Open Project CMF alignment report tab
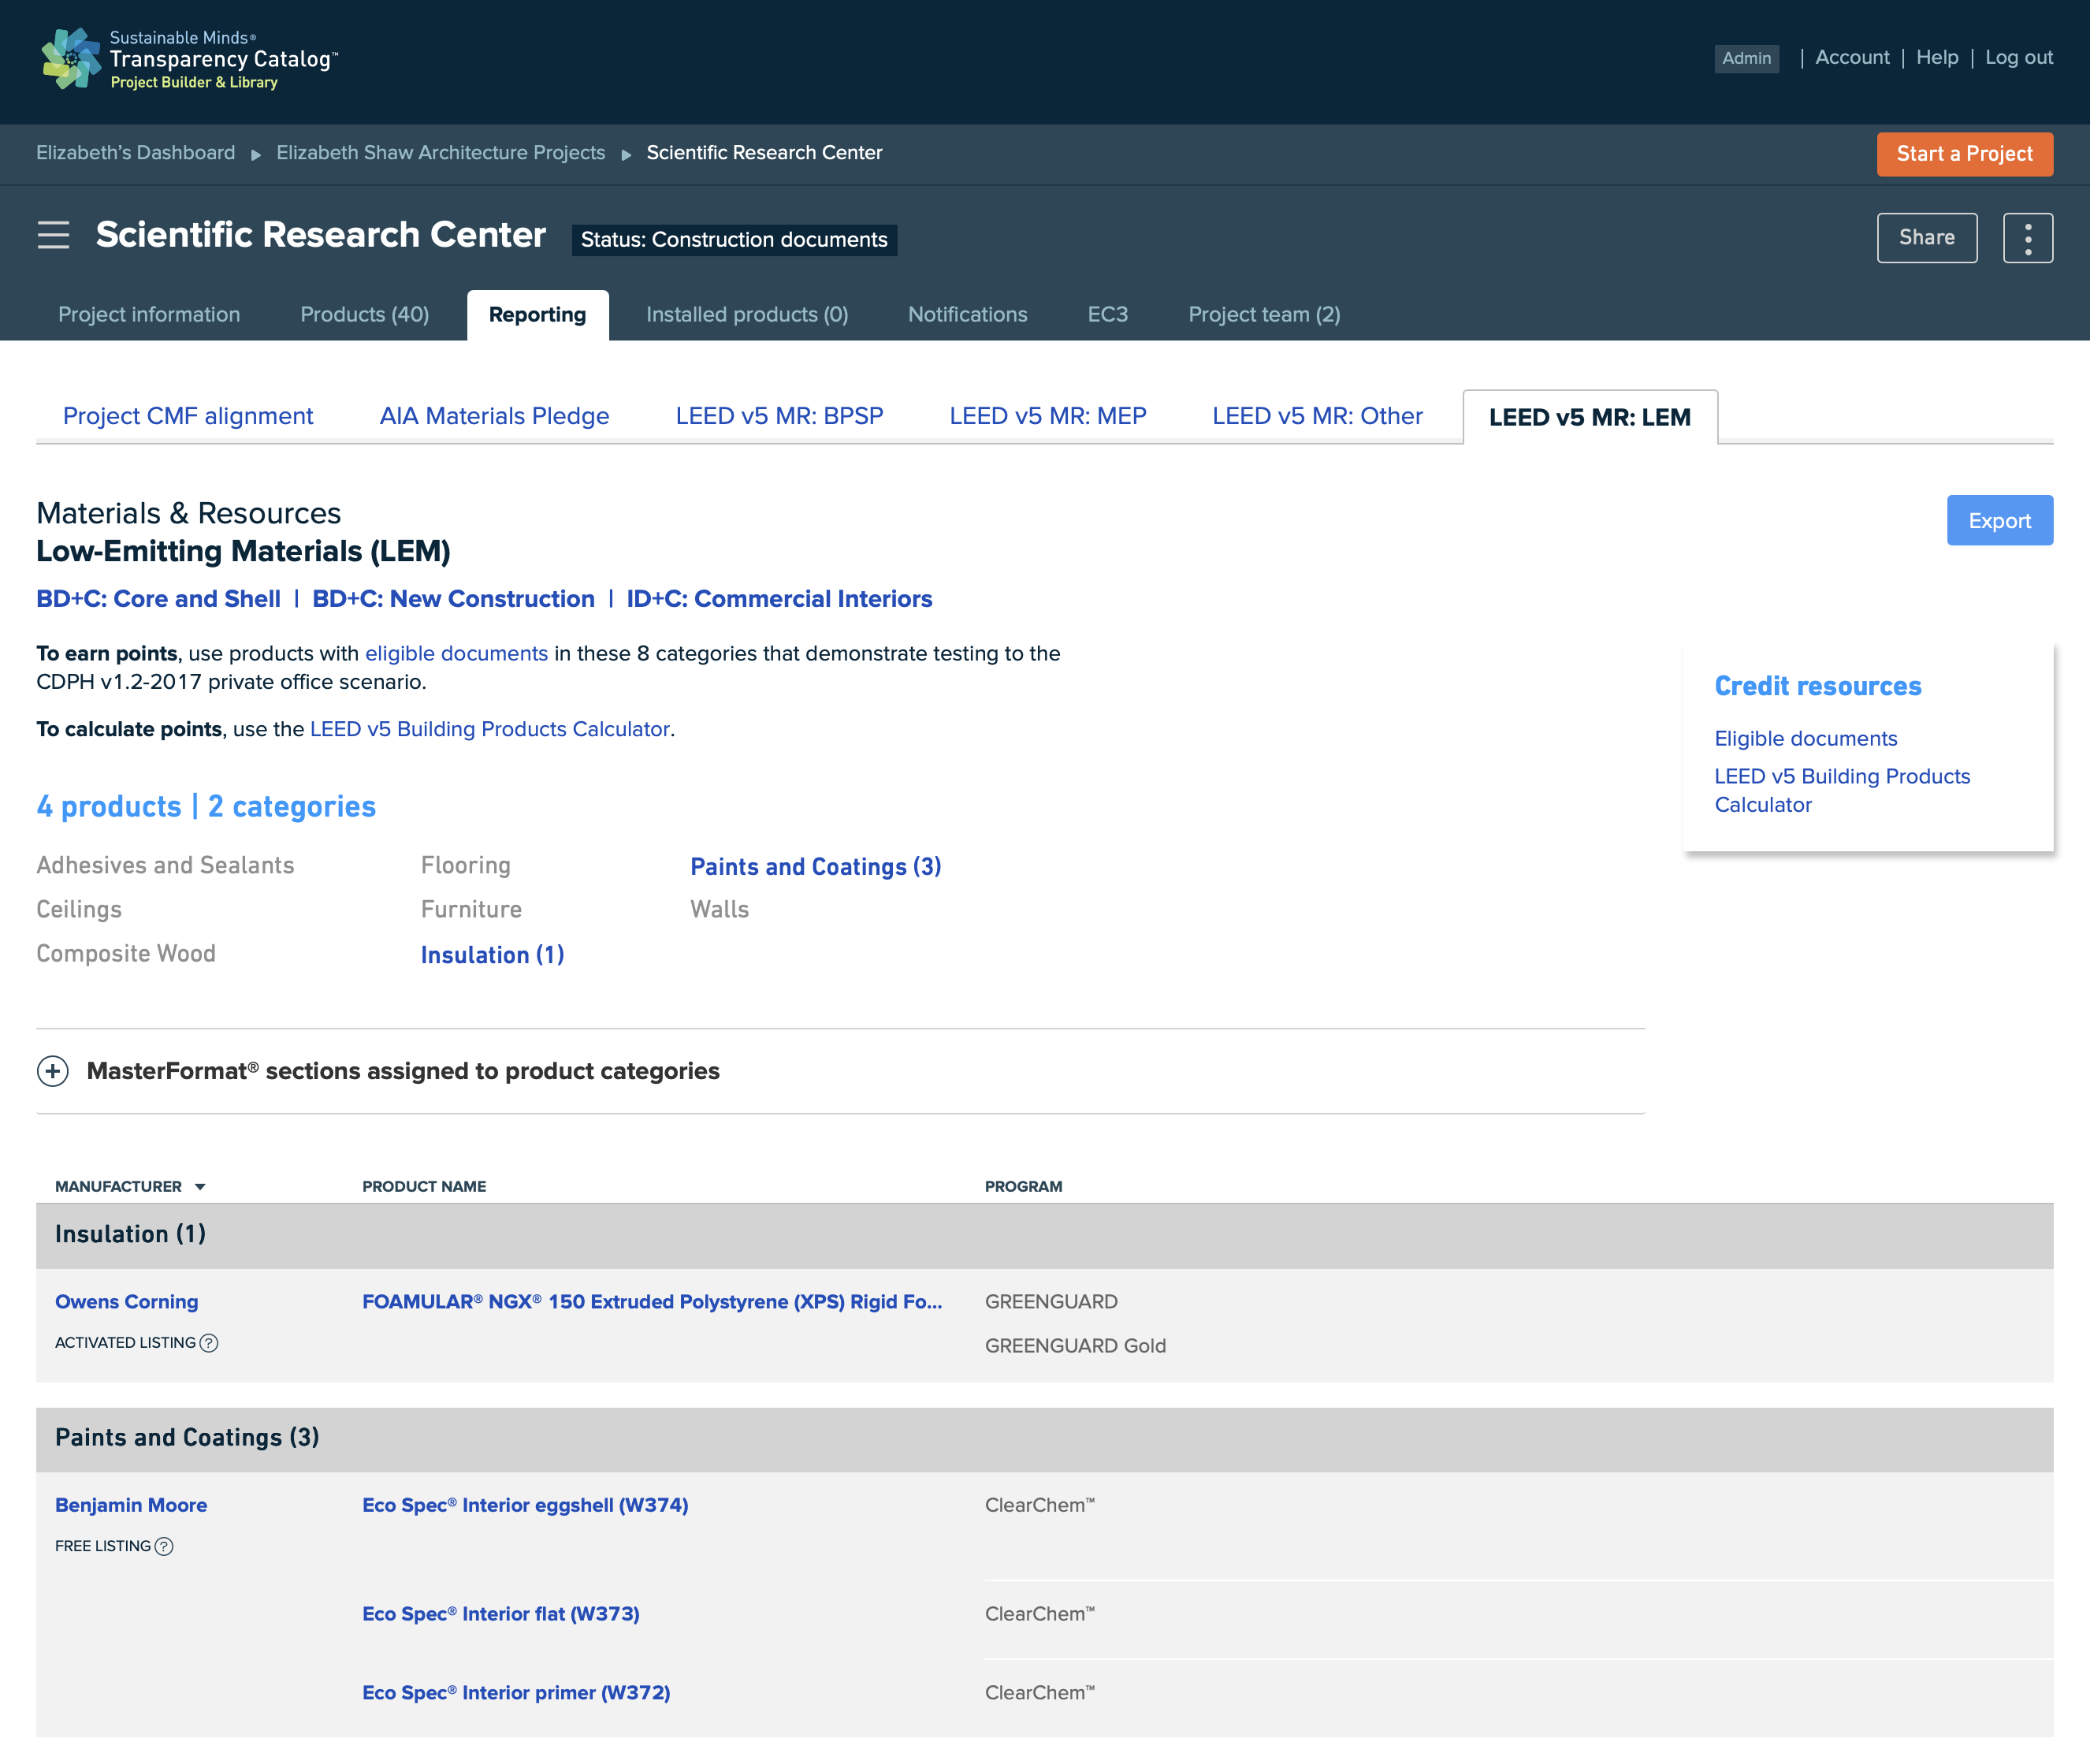 pyautogui.click(x=188, y=416)
